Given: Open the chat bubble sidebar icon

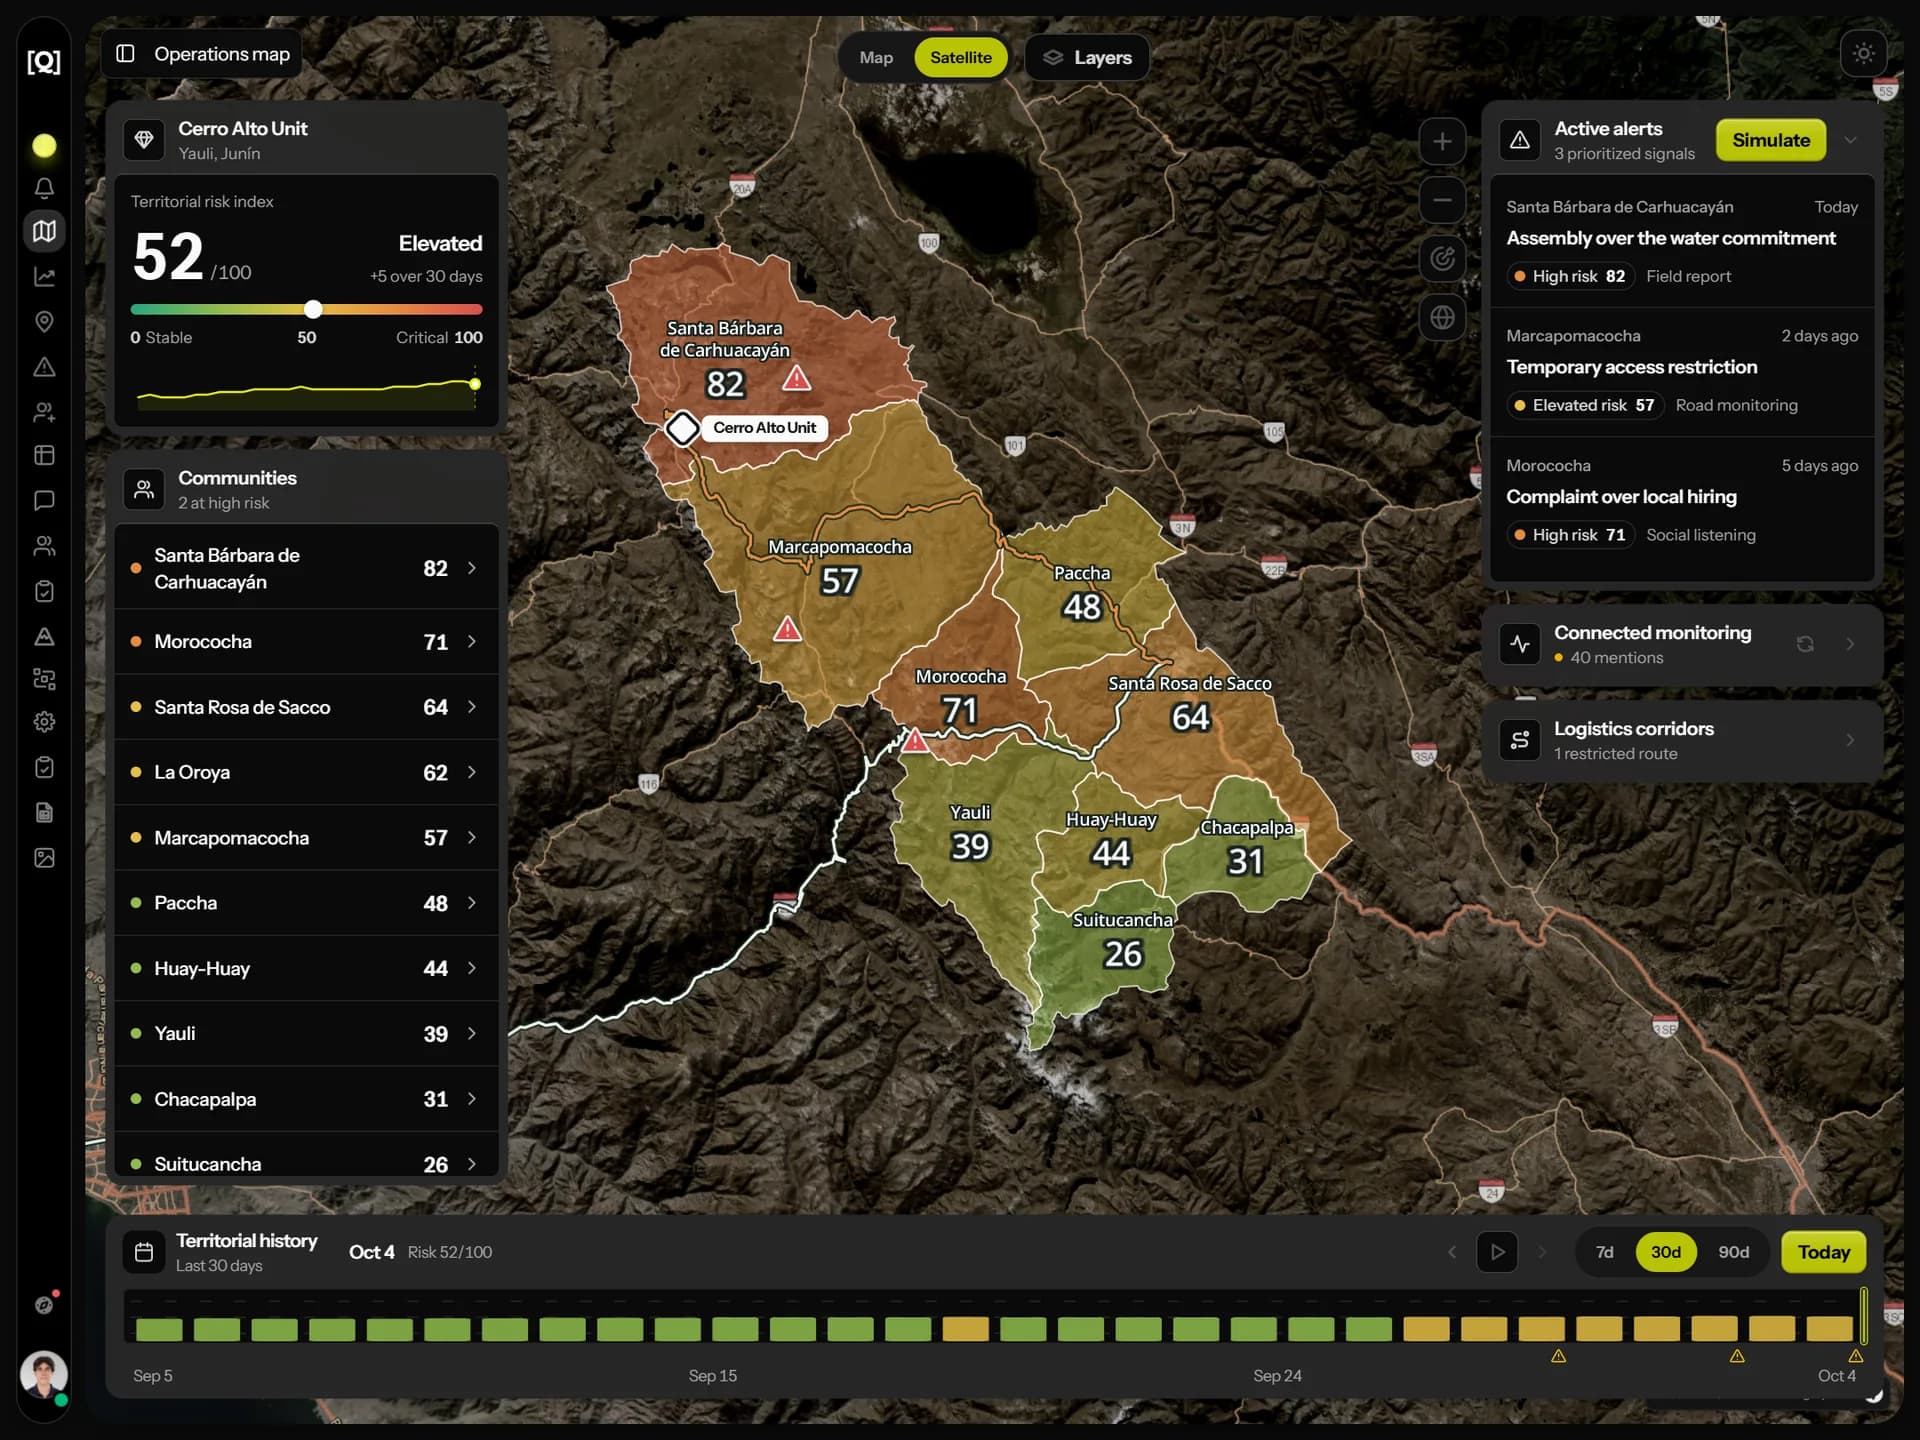Looking at the screenshot, I should [44, 500].
